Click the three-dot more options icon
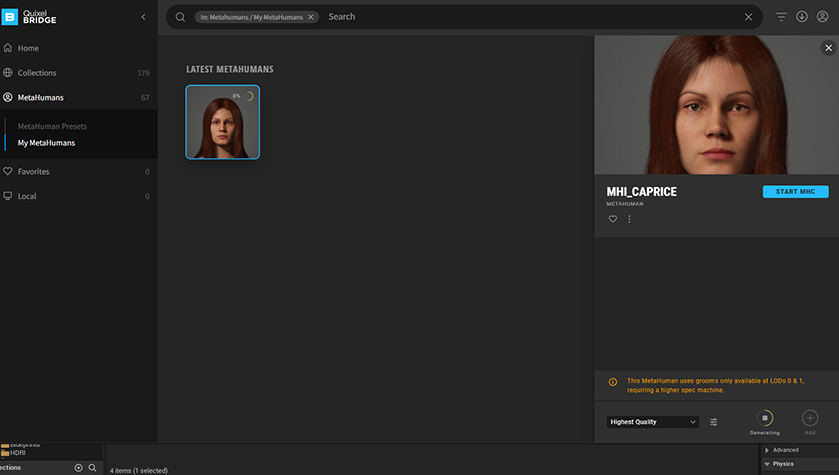839x475 pixels. pos(629,219)
